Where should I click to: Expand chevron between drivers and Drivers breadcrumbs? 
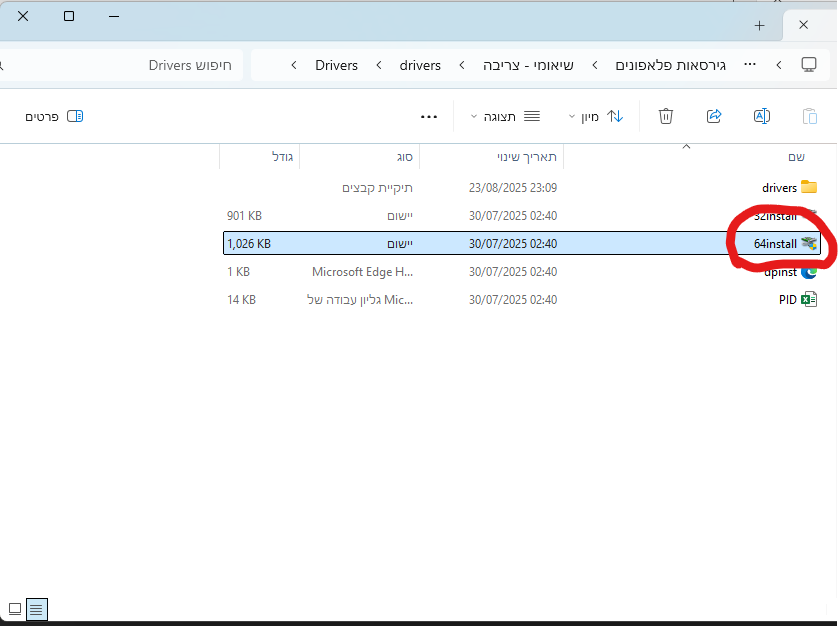point(379,65)
